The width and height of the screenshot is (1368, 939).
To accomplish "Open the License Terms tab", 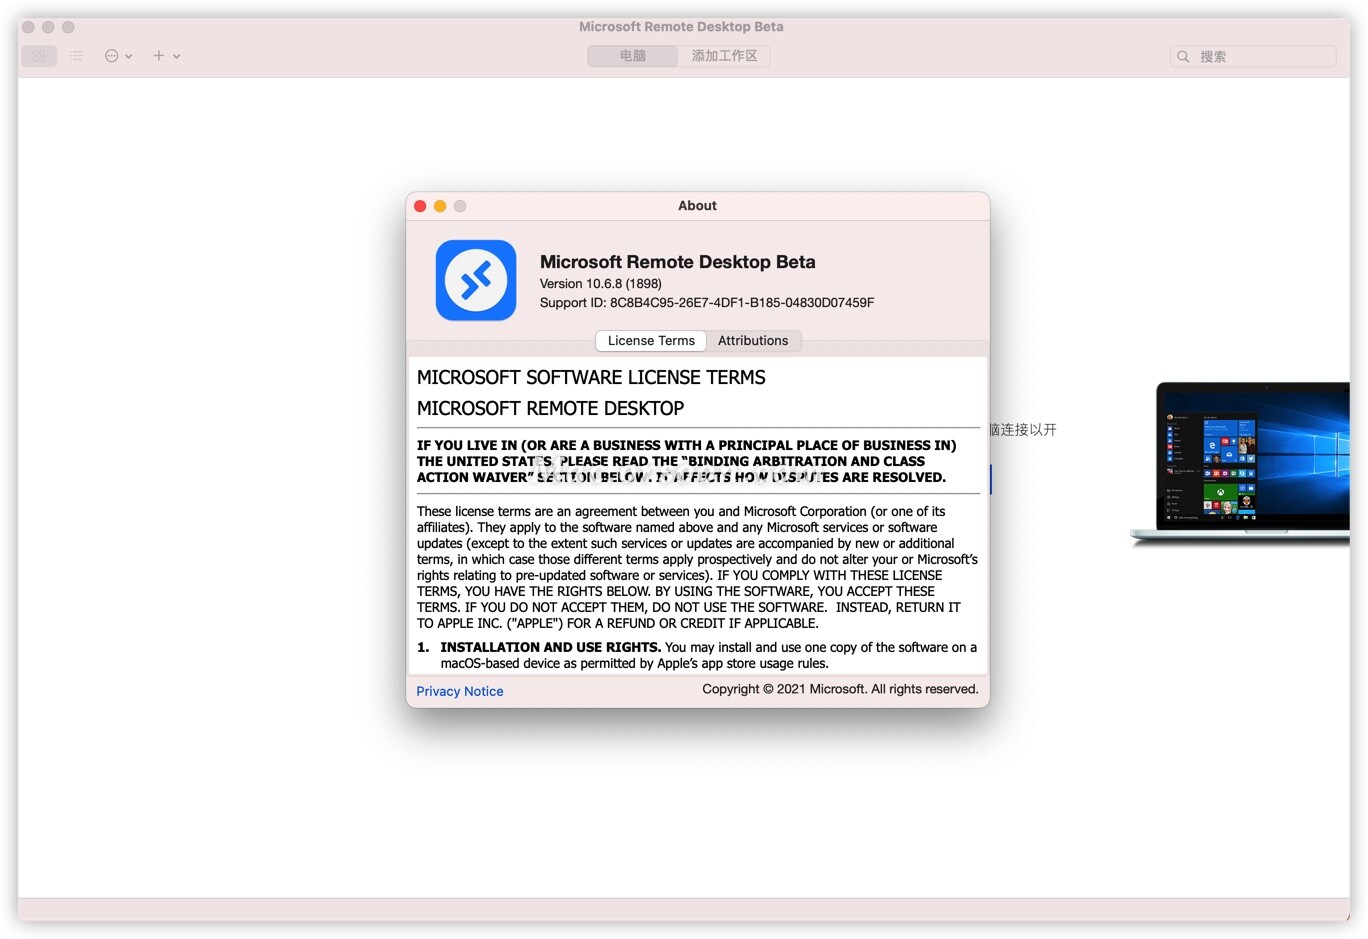I will 651,341.
